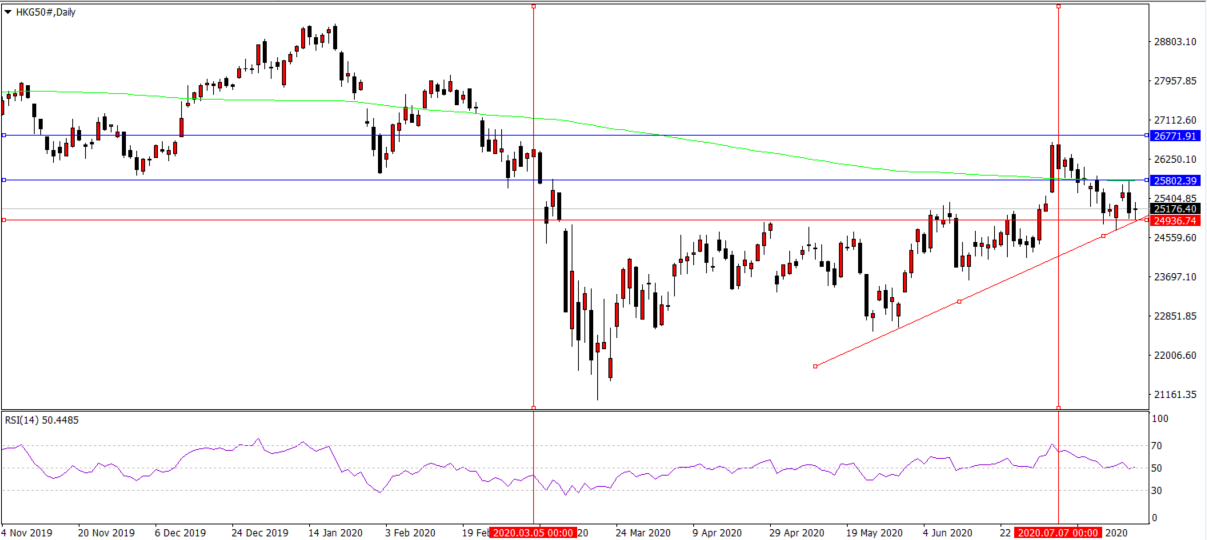The image size is (1207, 540).
Task: Click the 2020.07.07 00:00 date marker
Action: (x=1058, y=533)
